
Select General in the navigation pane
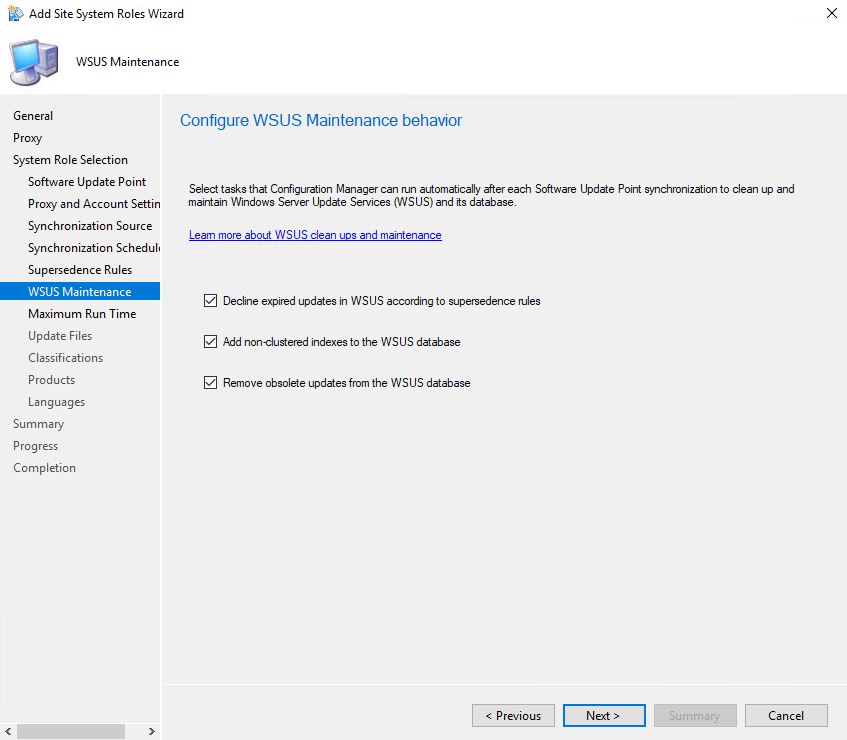tap(33, 116)
